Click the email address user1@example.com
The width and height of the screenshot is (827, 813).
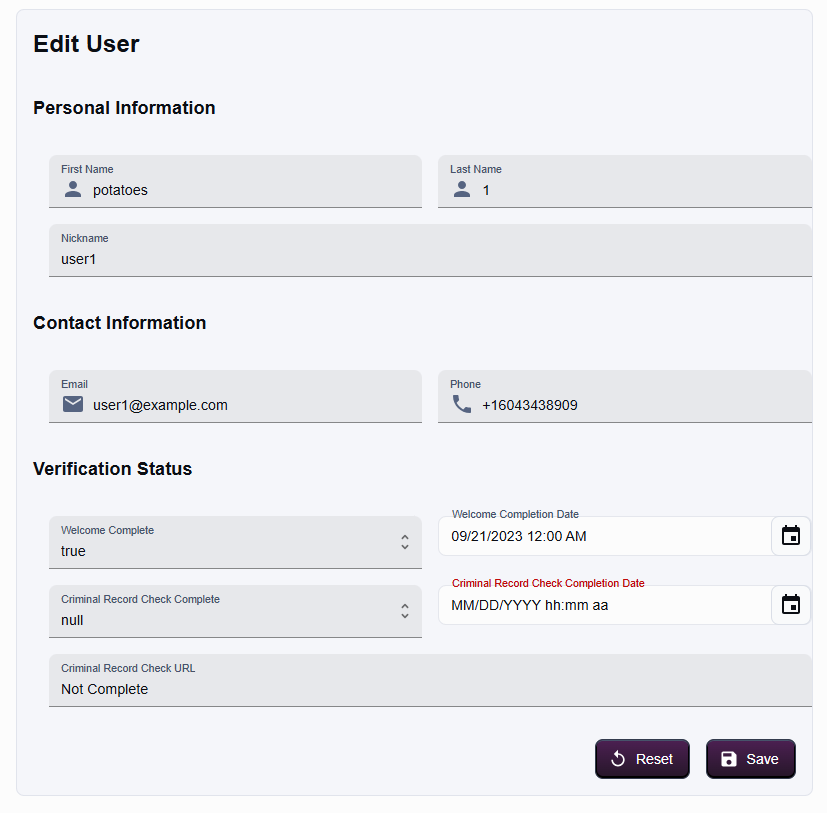pos(160,405)
